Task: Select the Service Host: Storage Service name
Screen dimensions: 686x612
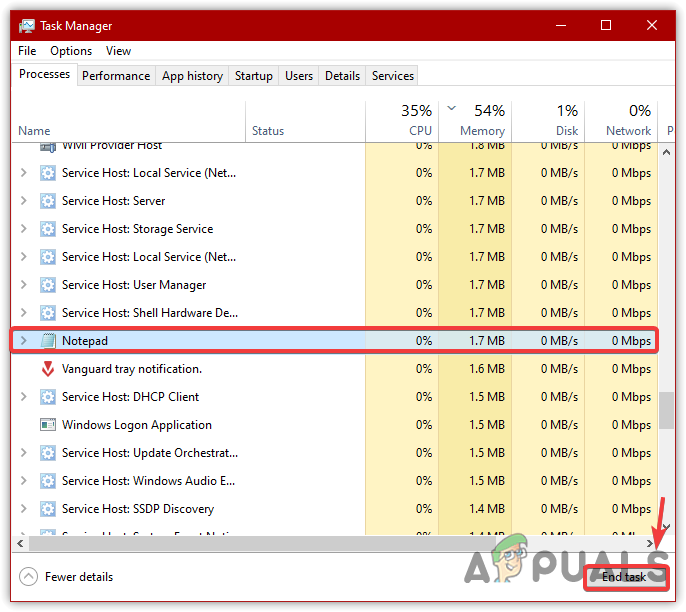Action: pos(137,229)
